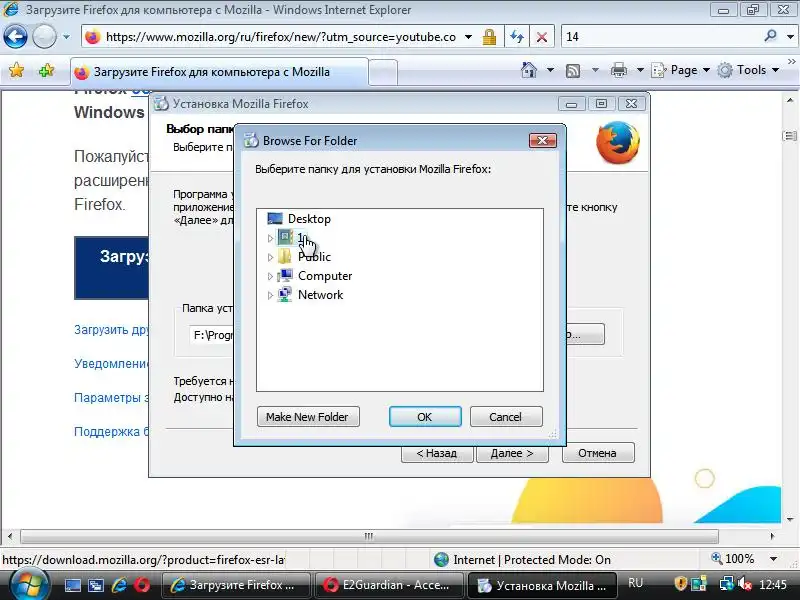800x600 pixels.
Task: Click Cancel in Browse For Folder
Action: (x=506, y=417)
